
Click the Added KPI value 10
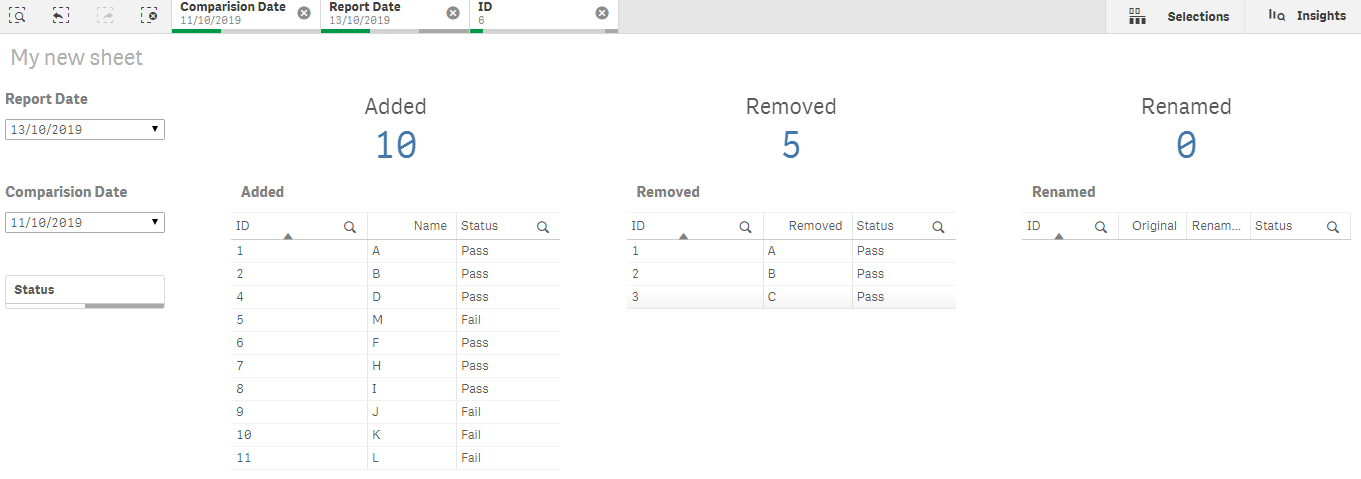(396, 146)
